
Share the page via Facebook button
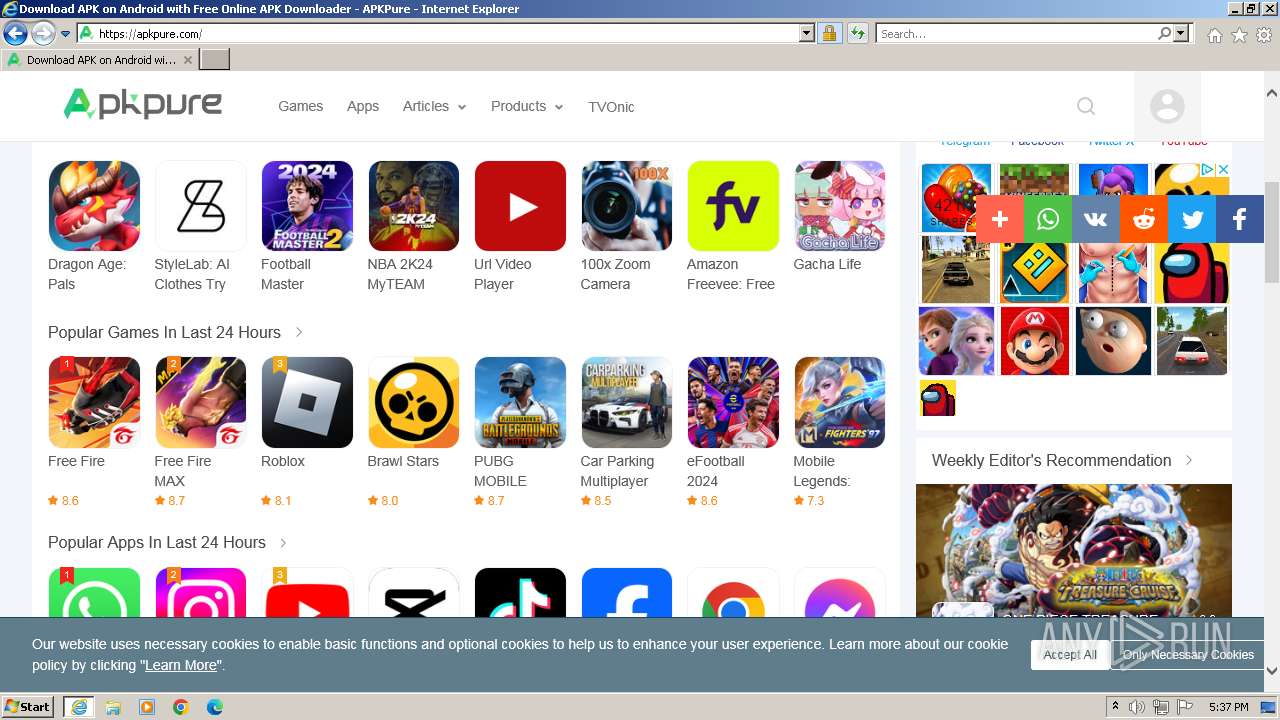1240,219
